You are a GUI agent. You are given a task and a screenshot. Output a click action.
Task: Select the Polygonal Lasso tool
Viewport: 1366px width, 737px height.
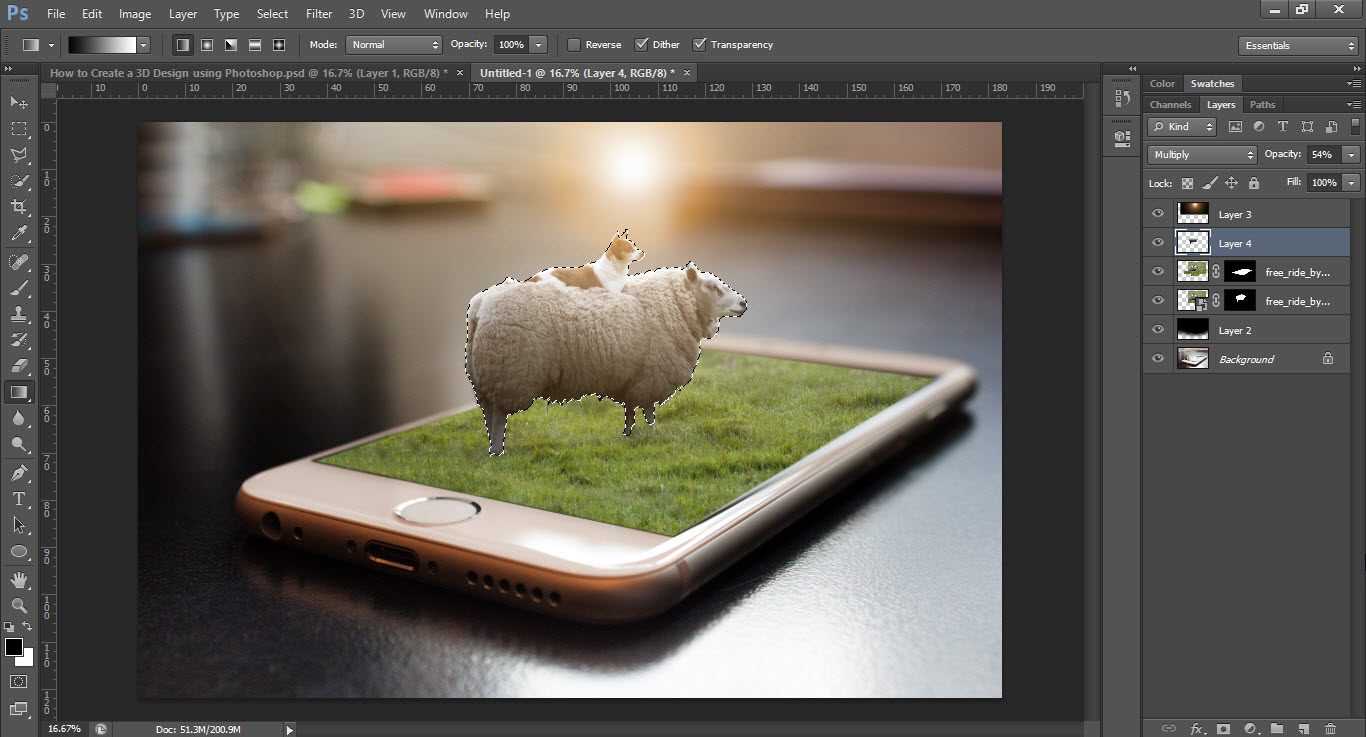19,155
